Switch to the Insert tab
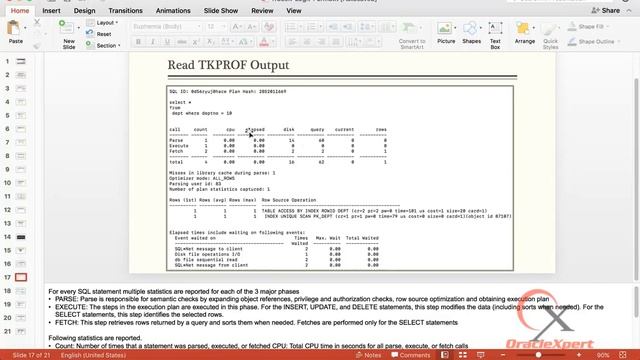640x360 pixels. coord(51,11)
